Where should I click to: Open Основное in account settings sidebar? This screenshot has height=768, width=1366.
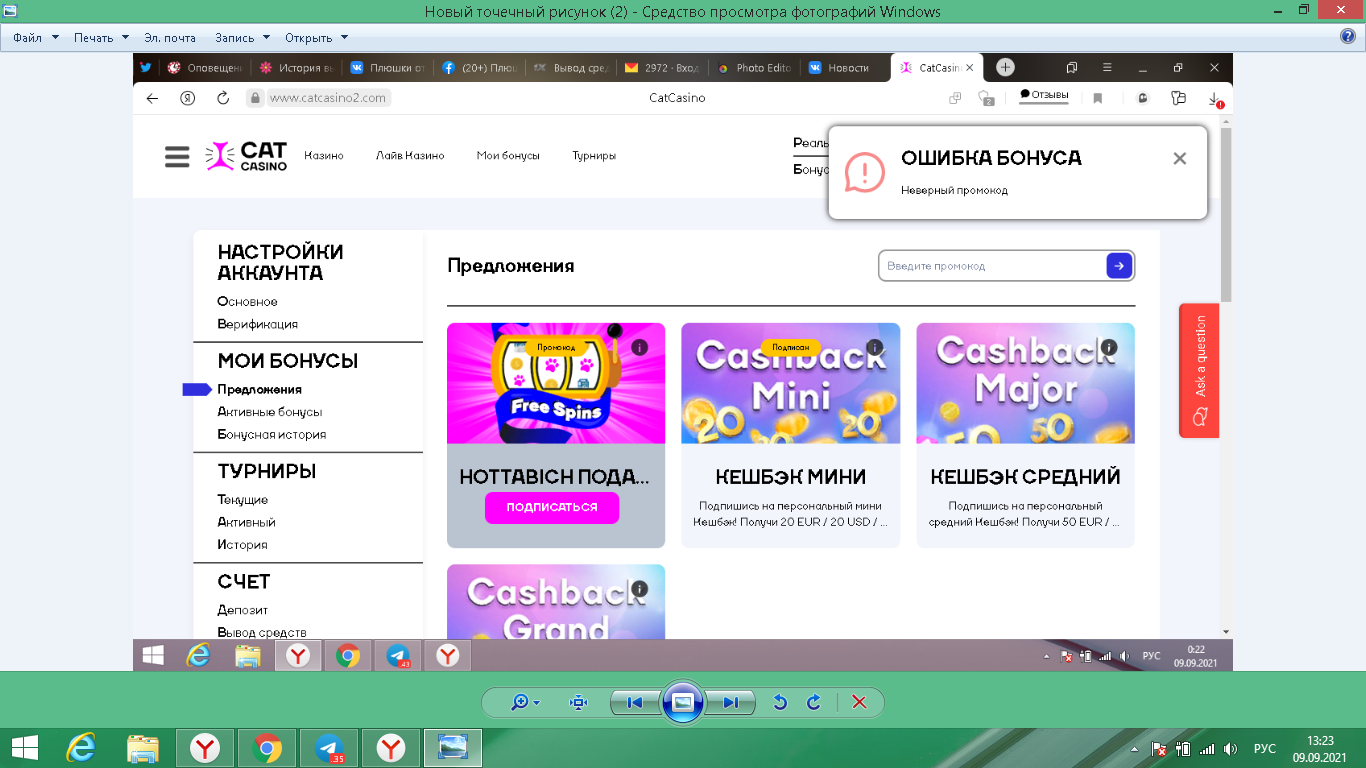click(x=247, y=302)
